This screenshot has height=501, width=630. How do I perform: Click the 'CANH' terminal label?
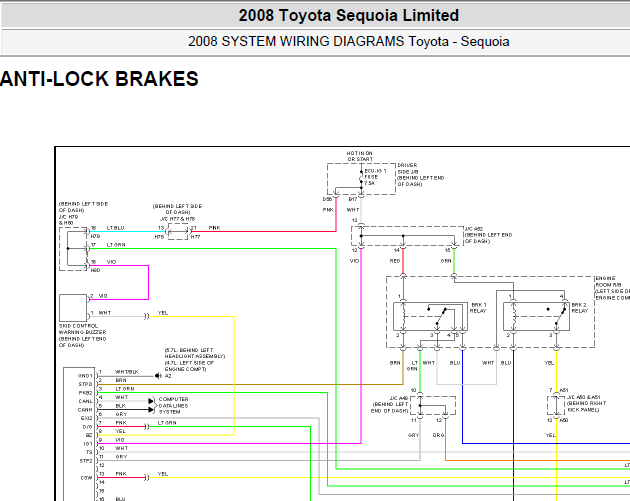[x=85, y=410]
